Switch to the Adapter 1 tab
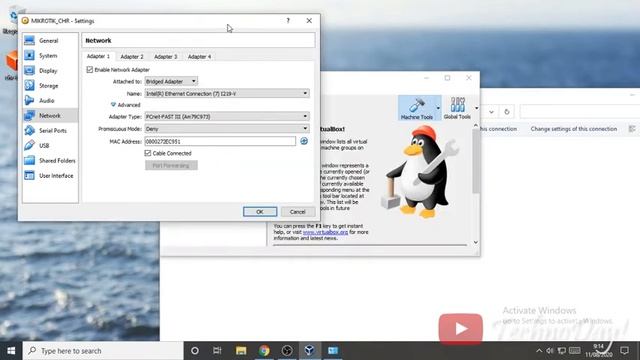 click(98, 56)
